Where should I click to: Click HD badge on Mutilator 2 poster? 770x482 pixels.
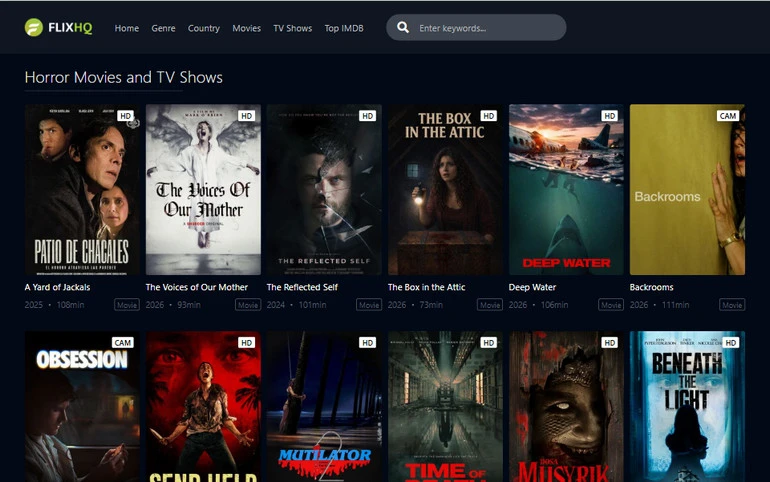coord(367,343)
